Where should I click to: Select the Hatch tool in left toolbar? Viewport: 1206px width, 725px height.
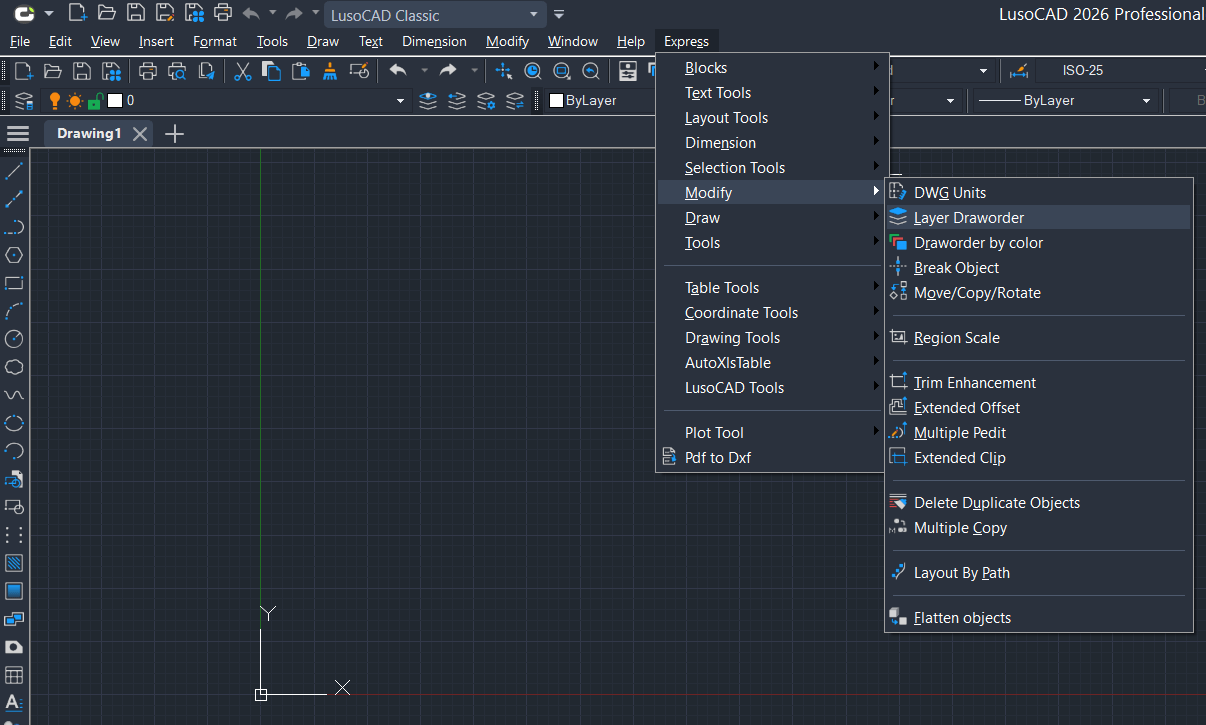pos(14,563)
